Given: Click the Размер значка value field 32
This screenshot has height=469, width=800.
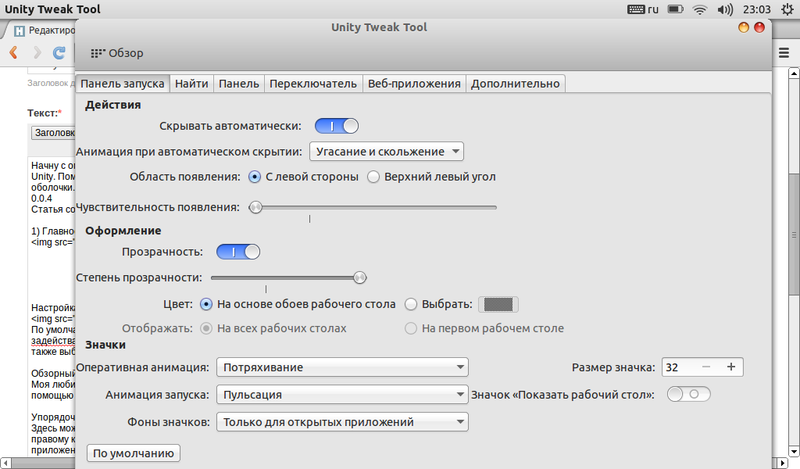Looking at the screenshot, I should point(679,367).
